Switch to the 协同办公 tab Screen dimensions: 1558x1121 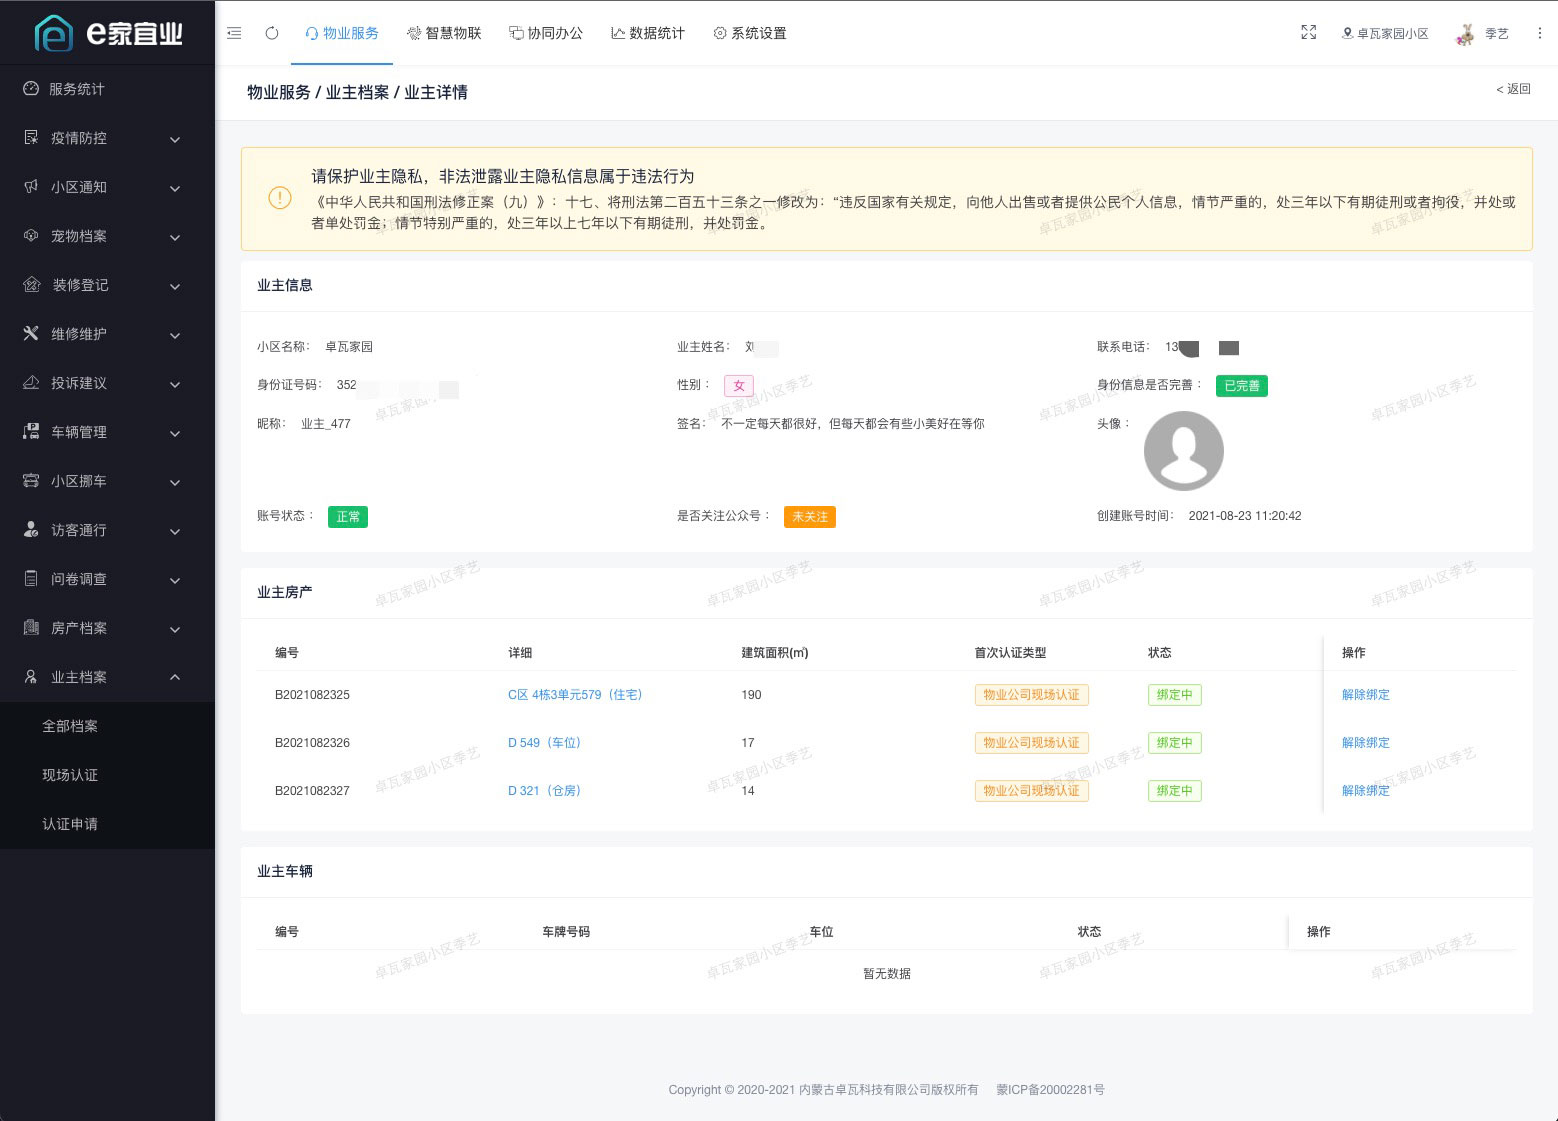click(x=546, y=33)
